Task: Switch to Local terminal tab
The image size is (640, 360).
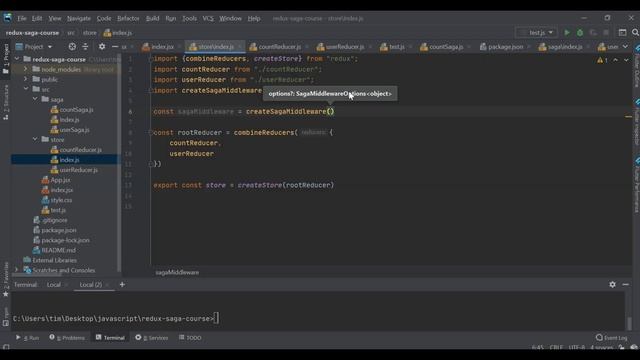Action: [53, 284]
